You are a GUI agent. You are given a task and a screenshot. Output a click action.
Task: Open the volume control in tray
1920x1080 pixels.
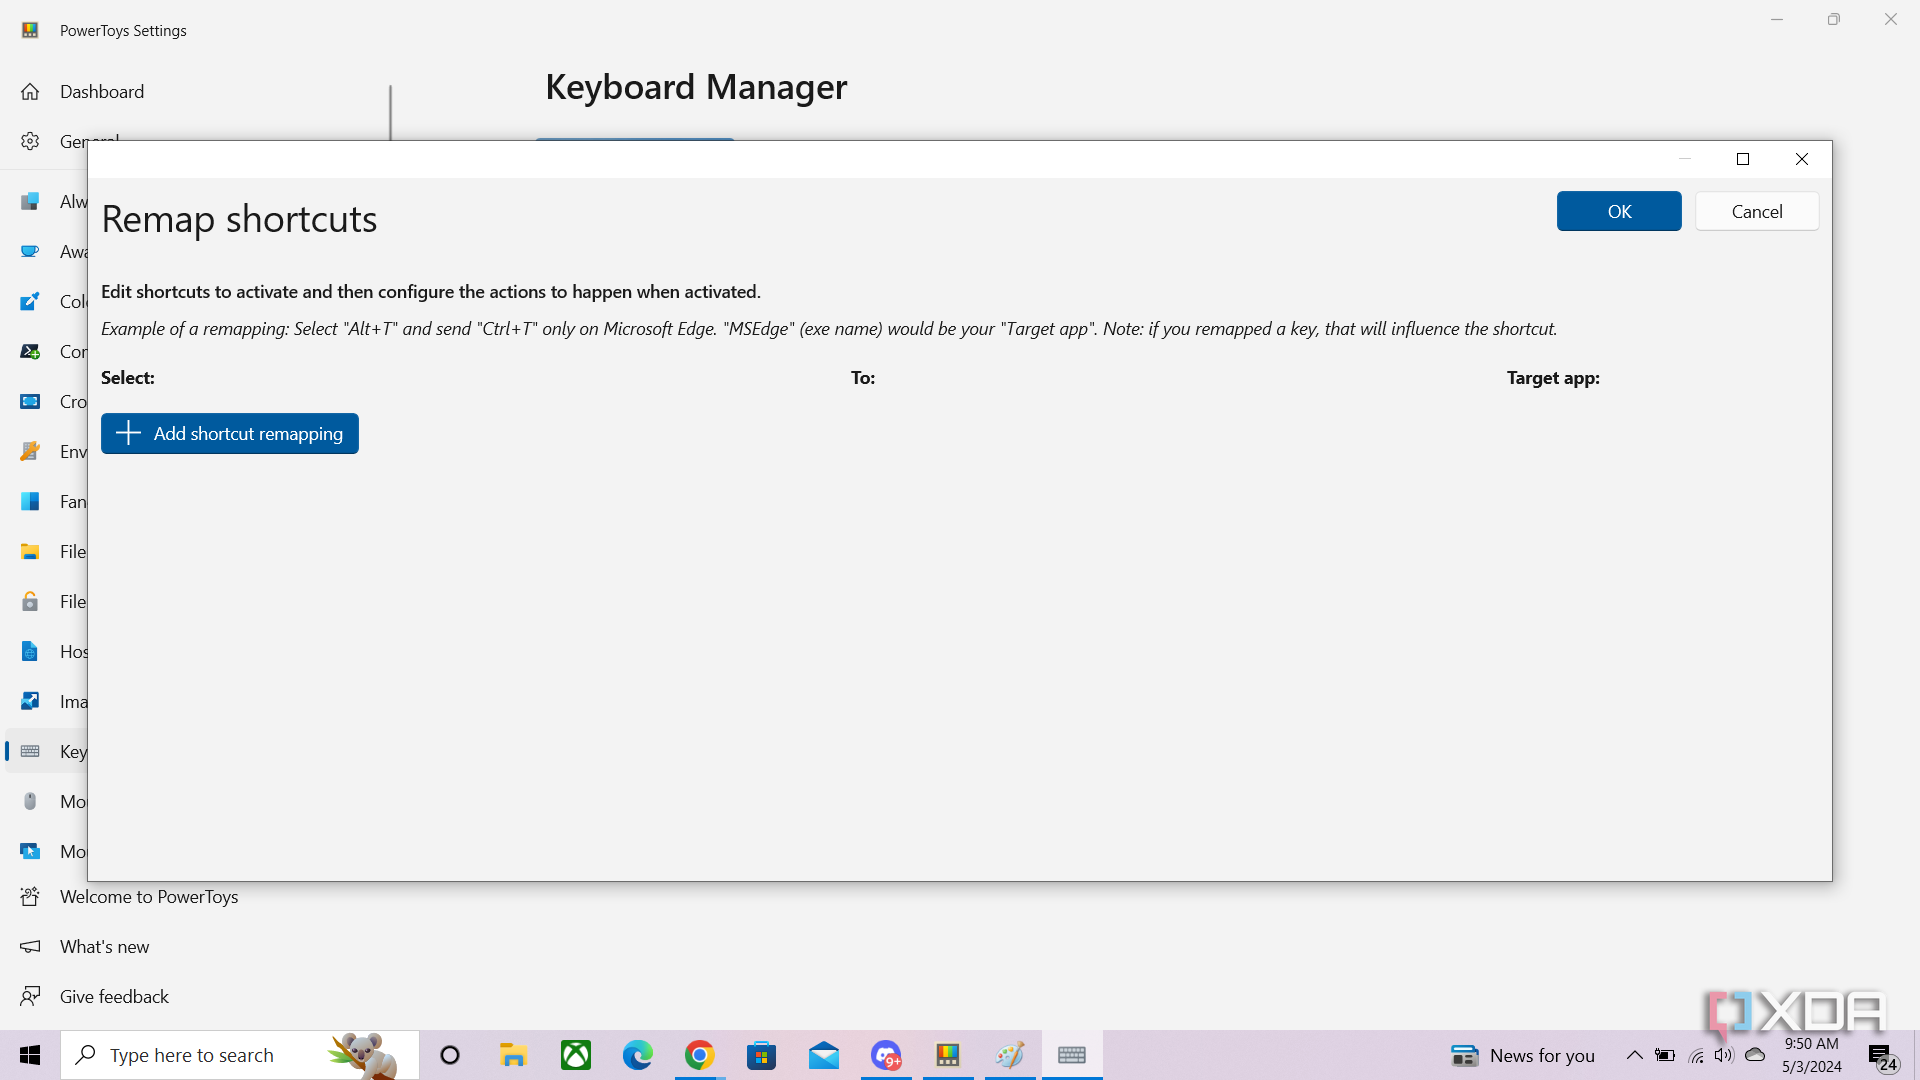tap(1724, 1055)
